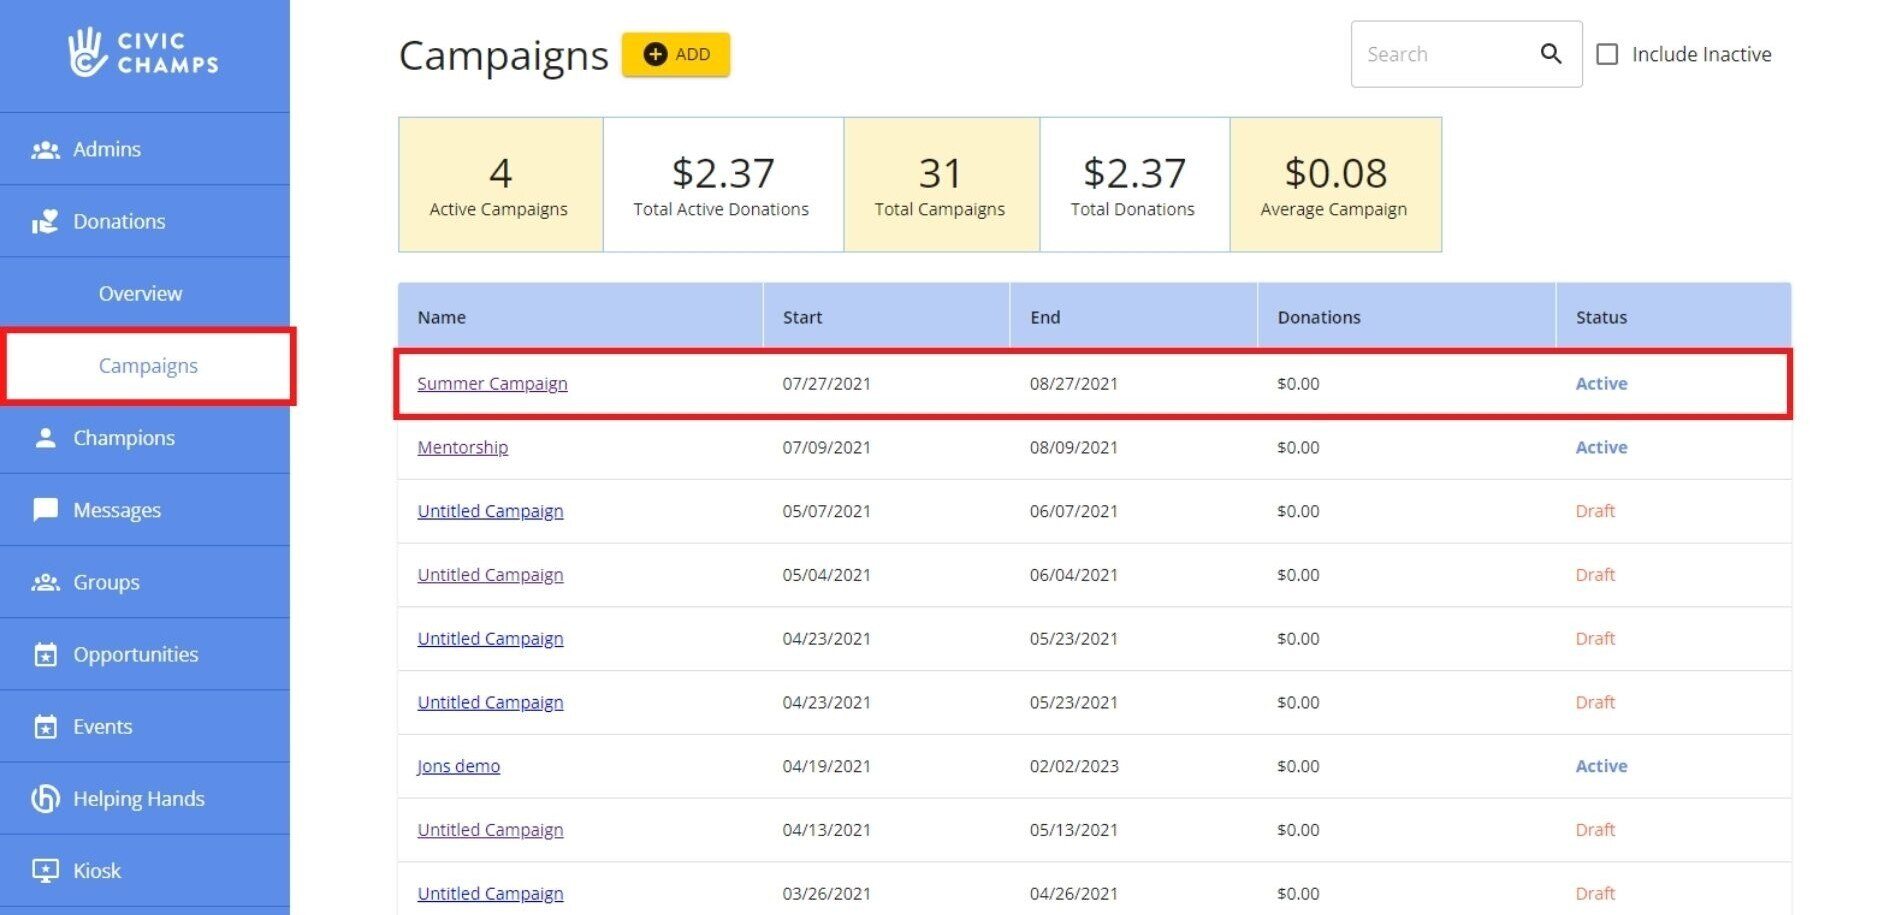
Task: Navigate to Groups in sidebar
Action: coord(145,582)
